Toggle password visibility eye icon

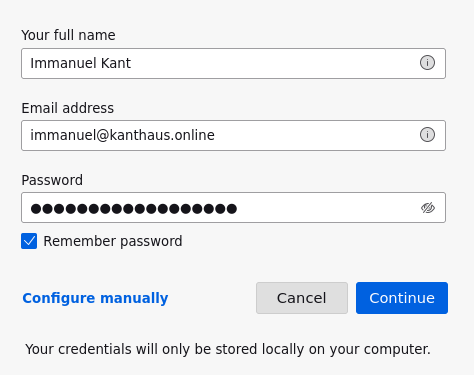(x=428, y=208)
